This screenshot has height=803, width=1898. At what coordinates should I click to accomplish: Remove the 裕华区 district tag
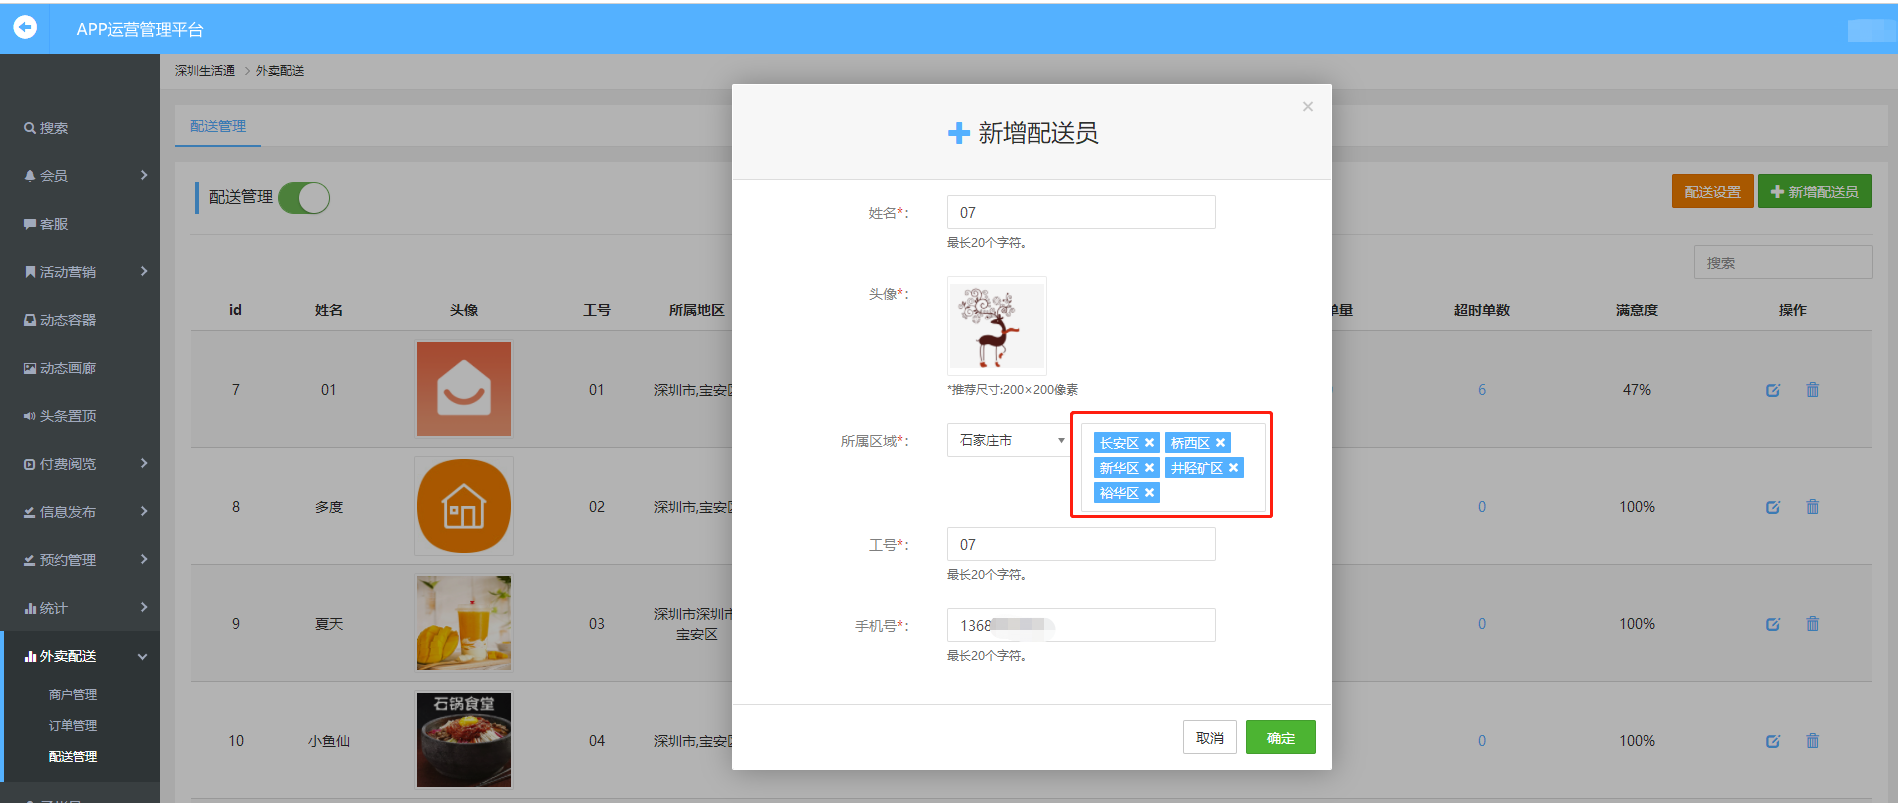tap(1149, 493)
